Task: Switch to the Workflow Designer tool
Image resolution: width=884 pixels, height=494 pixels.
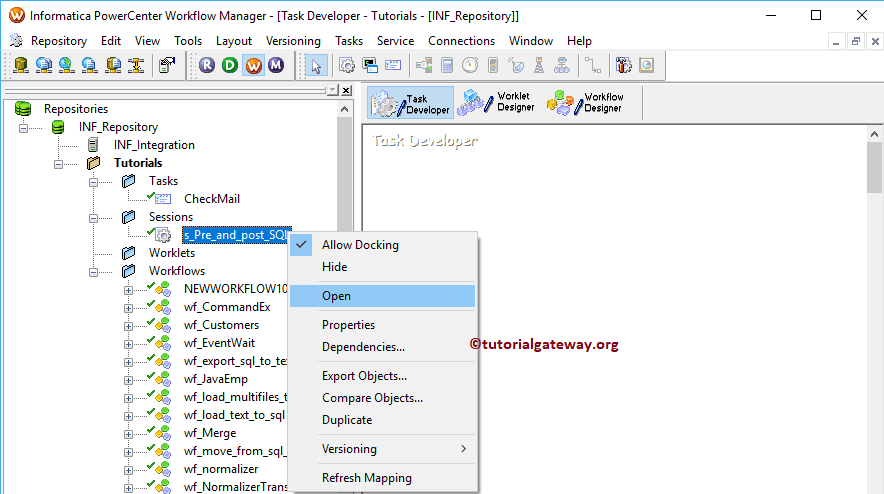Action: coord(585,103)
